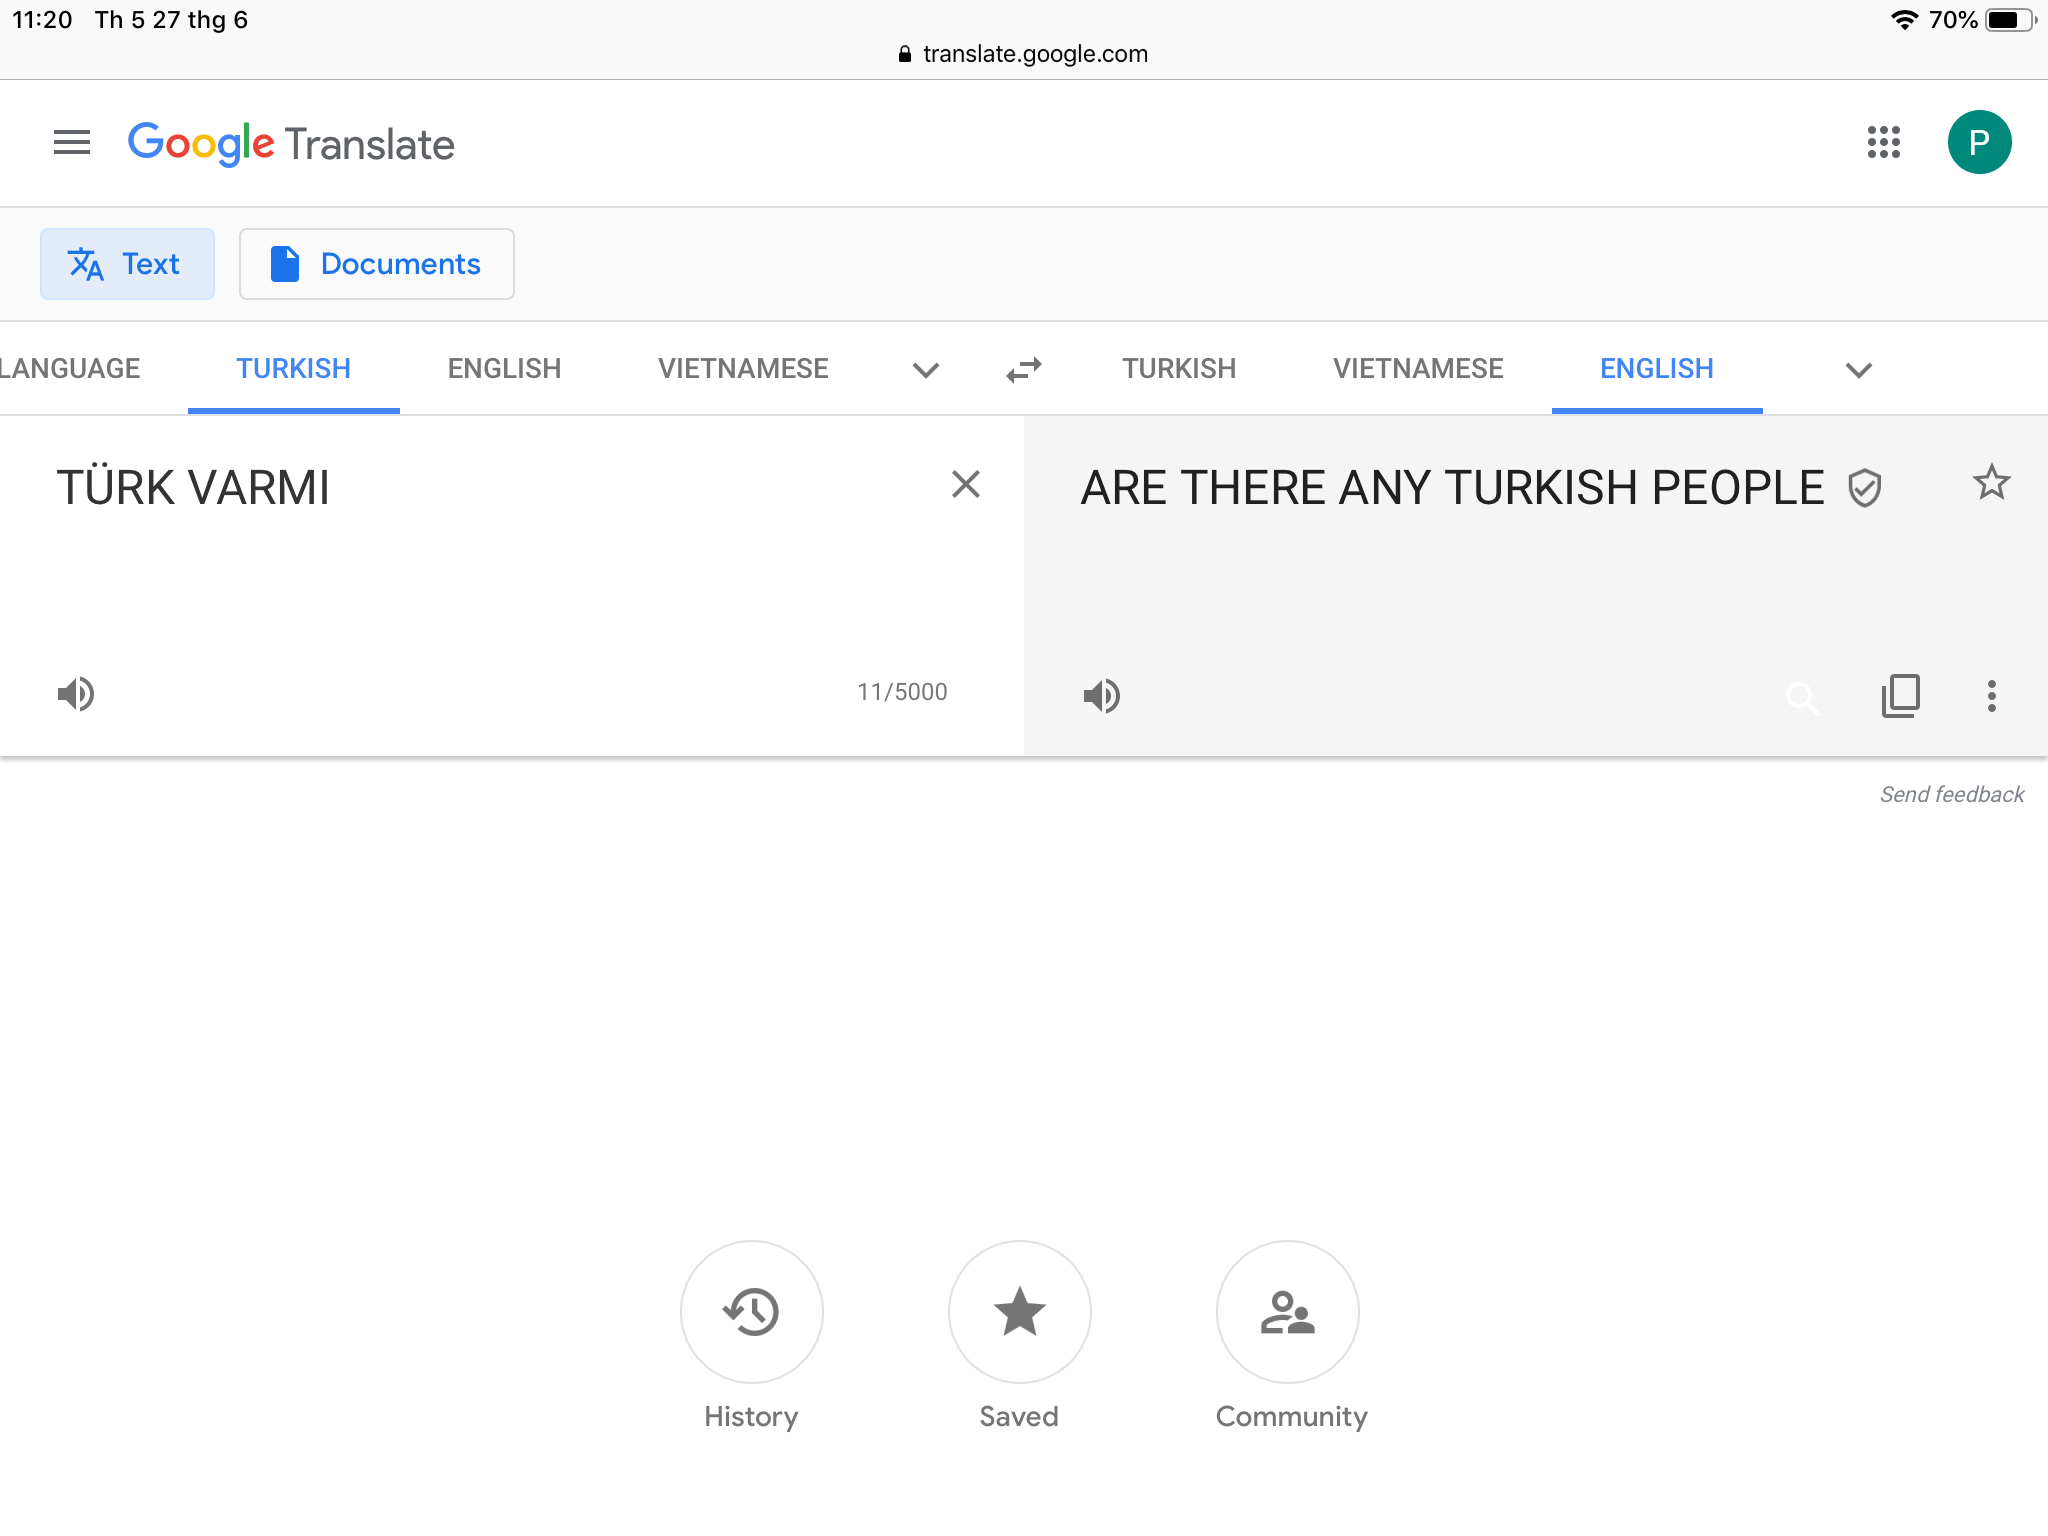Listen to the English translation
Screen dimensions: 2048x1536
pyautogui.click(x=1102, y=695)
